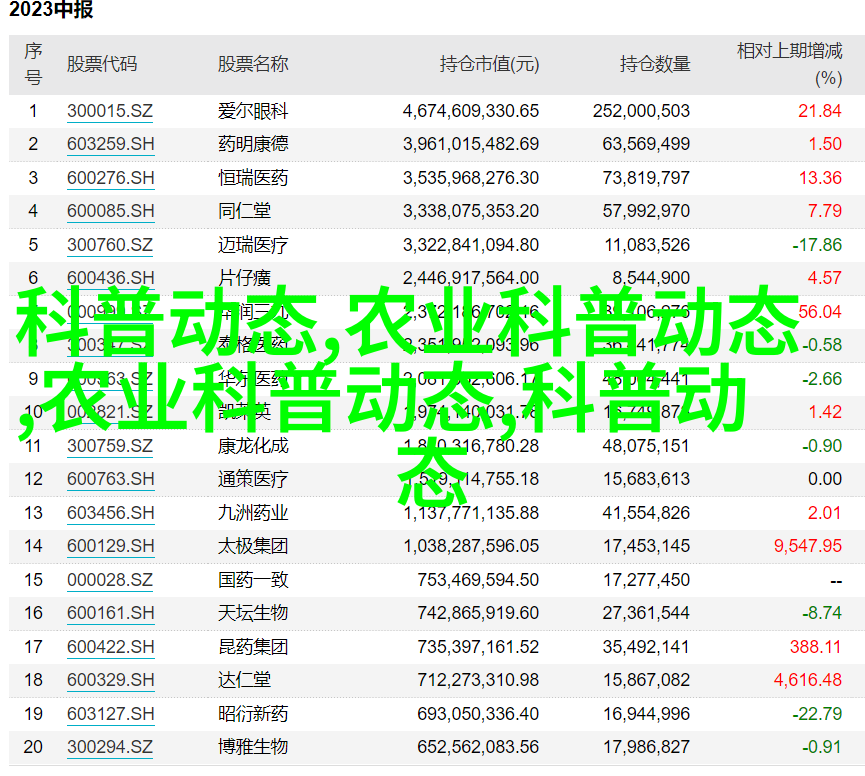Select change value -17.86

(817, 245)
